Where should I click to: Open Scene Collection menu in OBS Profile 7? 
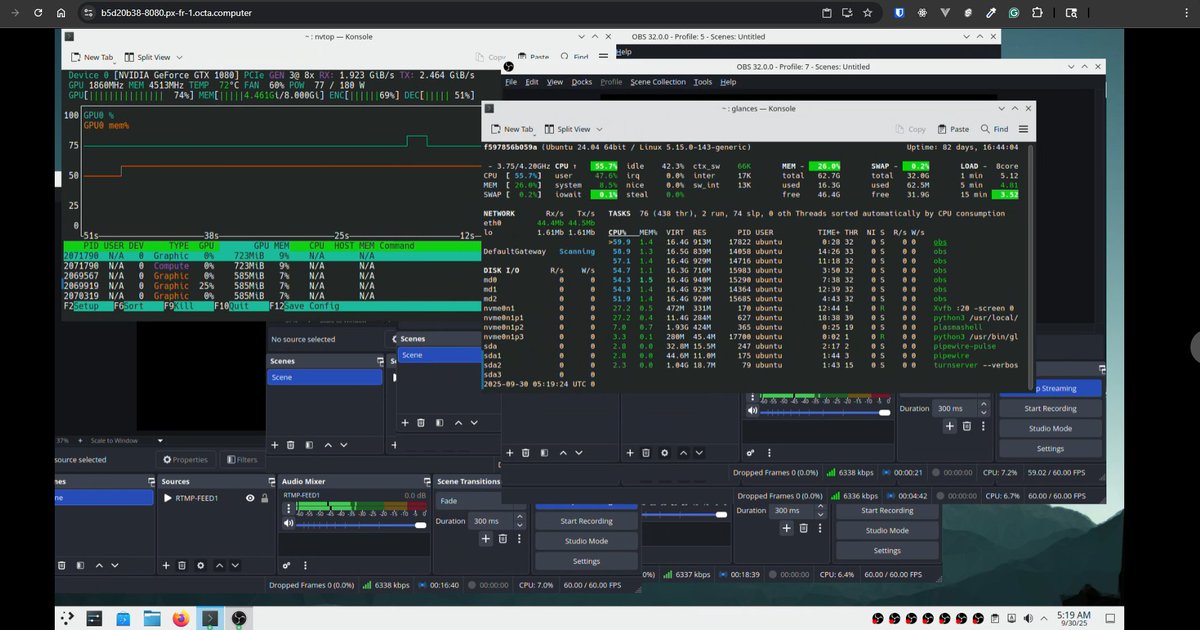point(658,82)
